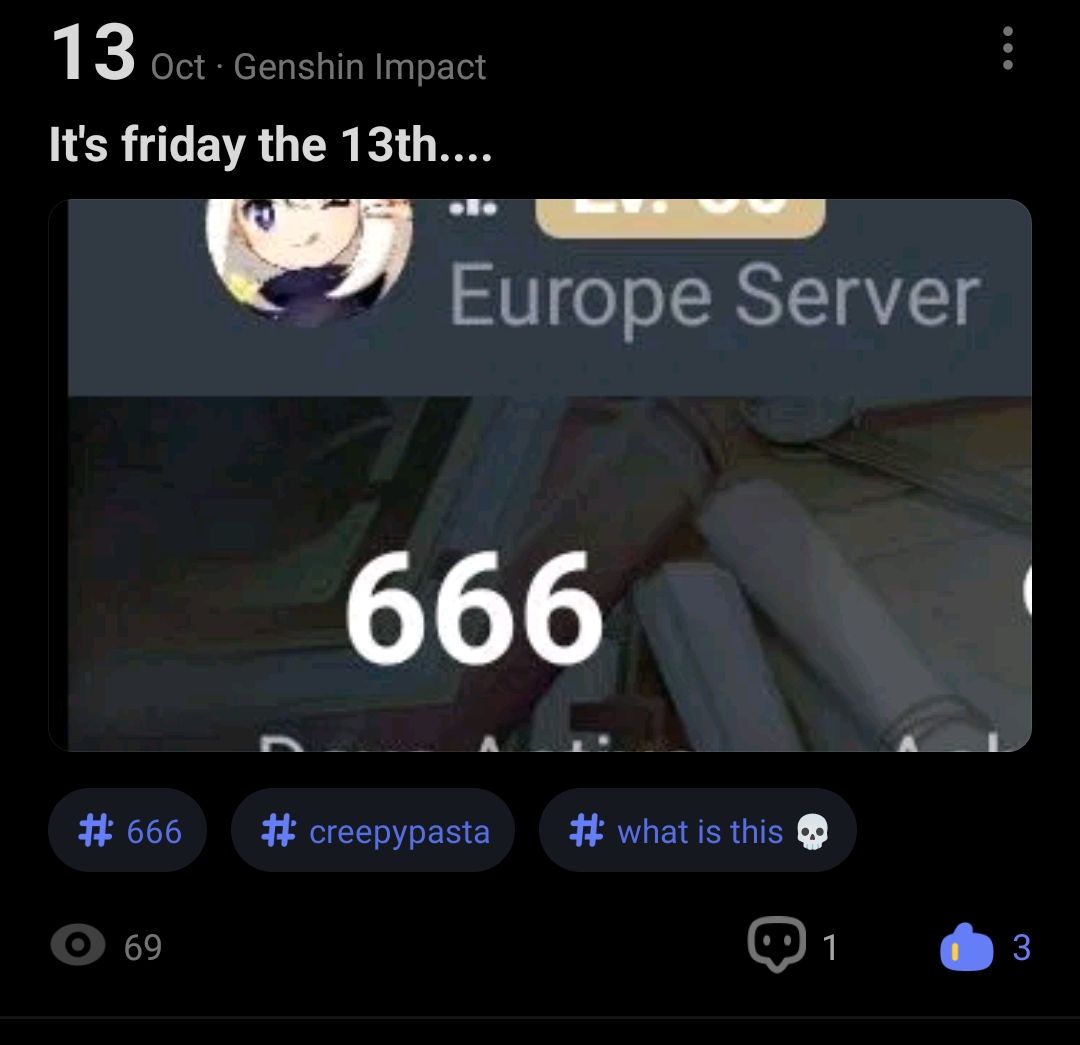Like the post with thumbs-up icon
Viewport: 1080px width, 1045px height.
point(966,947)
